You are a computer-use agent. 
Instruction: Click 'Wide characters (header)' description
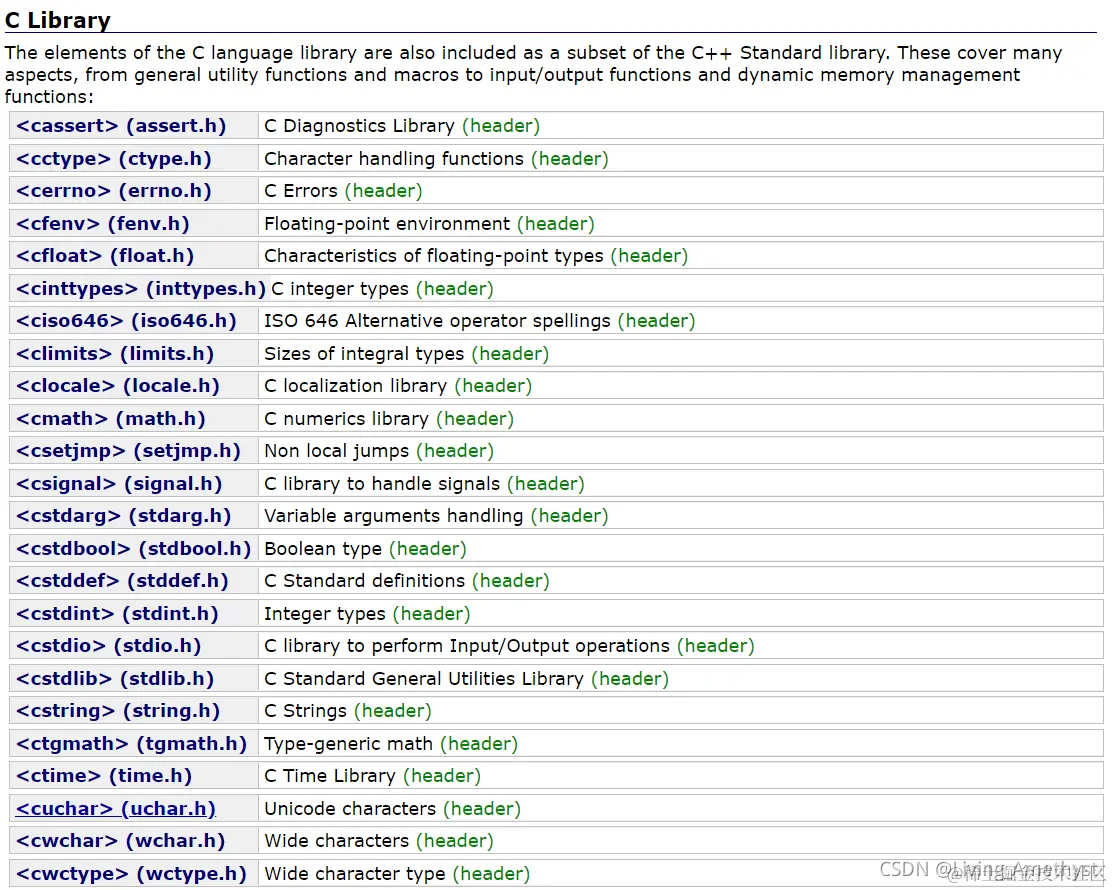click(379, 840)
